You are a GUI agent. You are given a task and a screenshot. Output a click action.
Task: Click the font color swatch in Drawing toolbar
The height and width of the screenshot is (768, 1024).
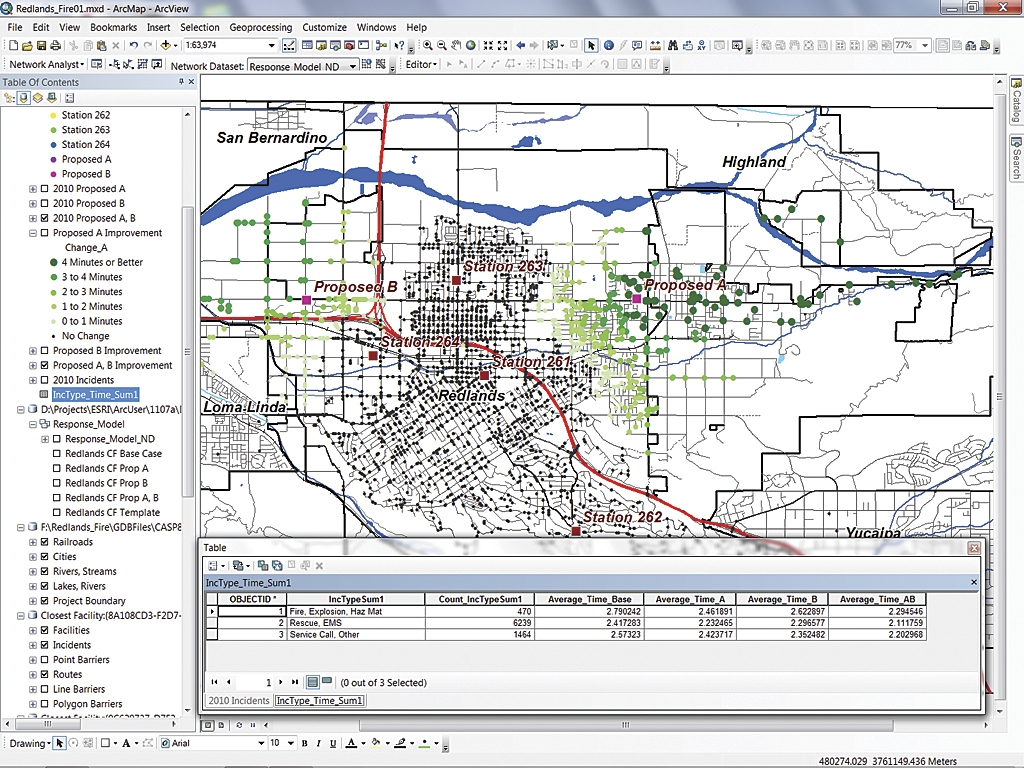pos(350,744)
